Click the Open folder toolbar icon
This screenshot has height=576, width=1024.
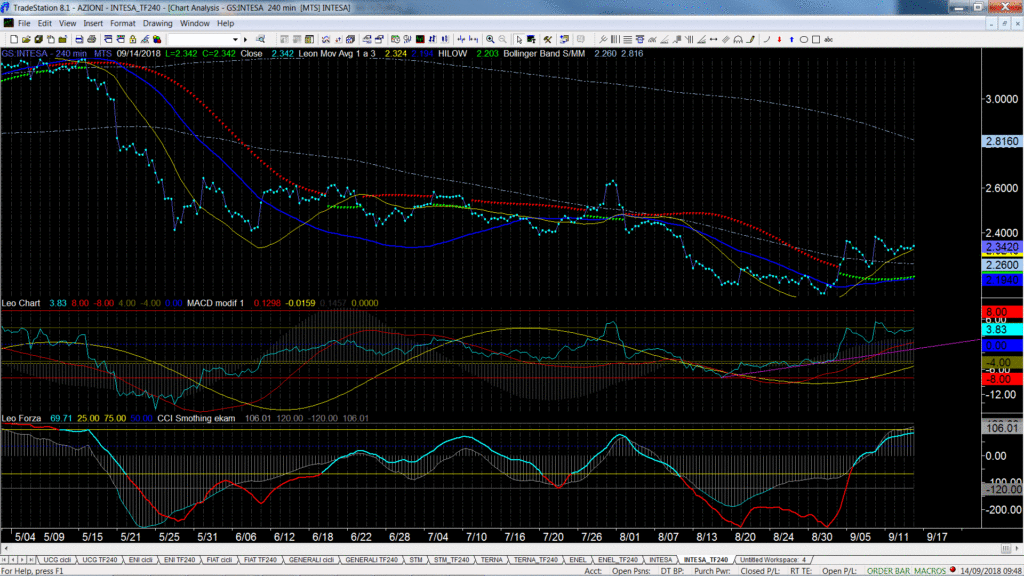(26, 40)
